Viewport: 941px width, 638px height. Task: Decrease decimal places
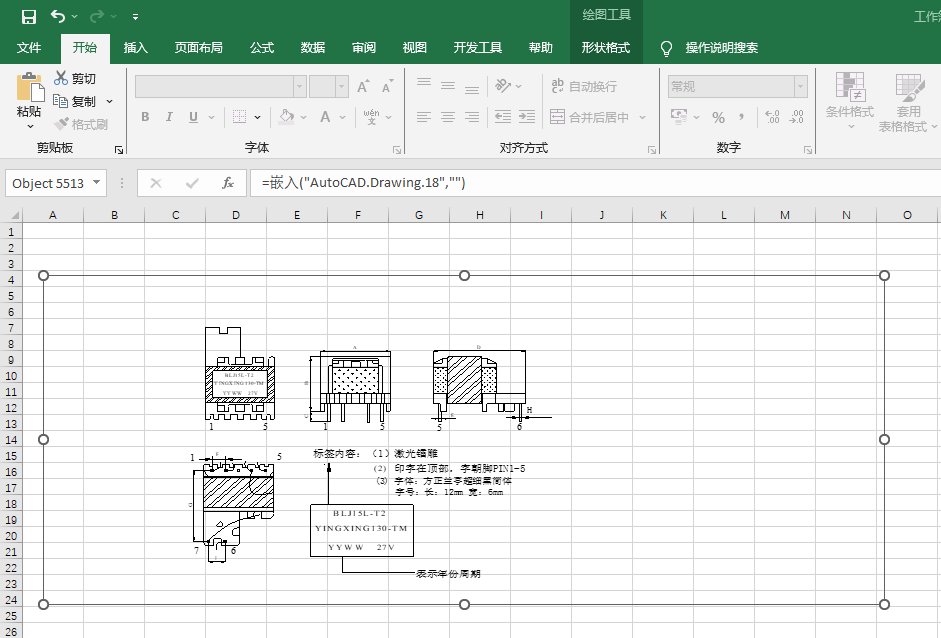click(x=796, y=117)
